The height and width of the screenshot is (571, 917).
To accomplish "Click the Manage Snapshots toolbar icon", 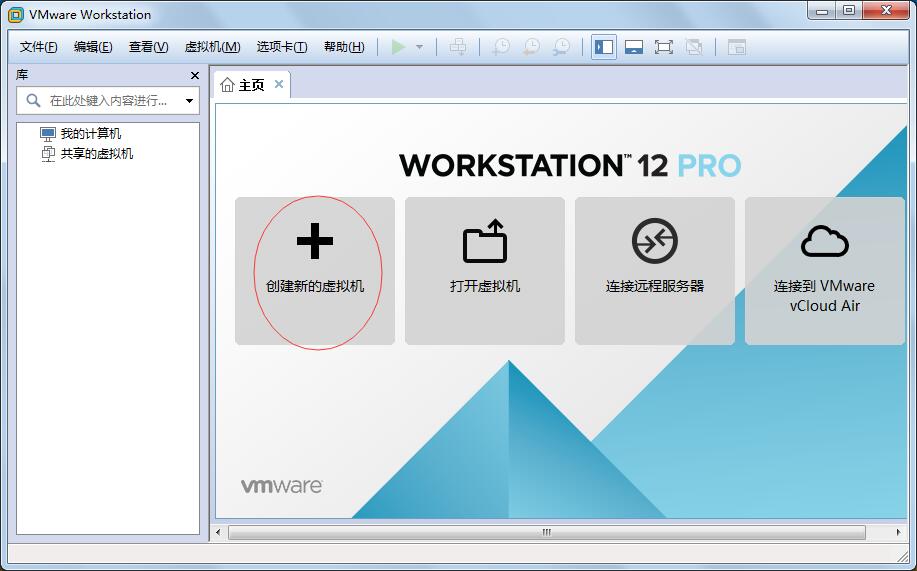I will pos(561,47).
